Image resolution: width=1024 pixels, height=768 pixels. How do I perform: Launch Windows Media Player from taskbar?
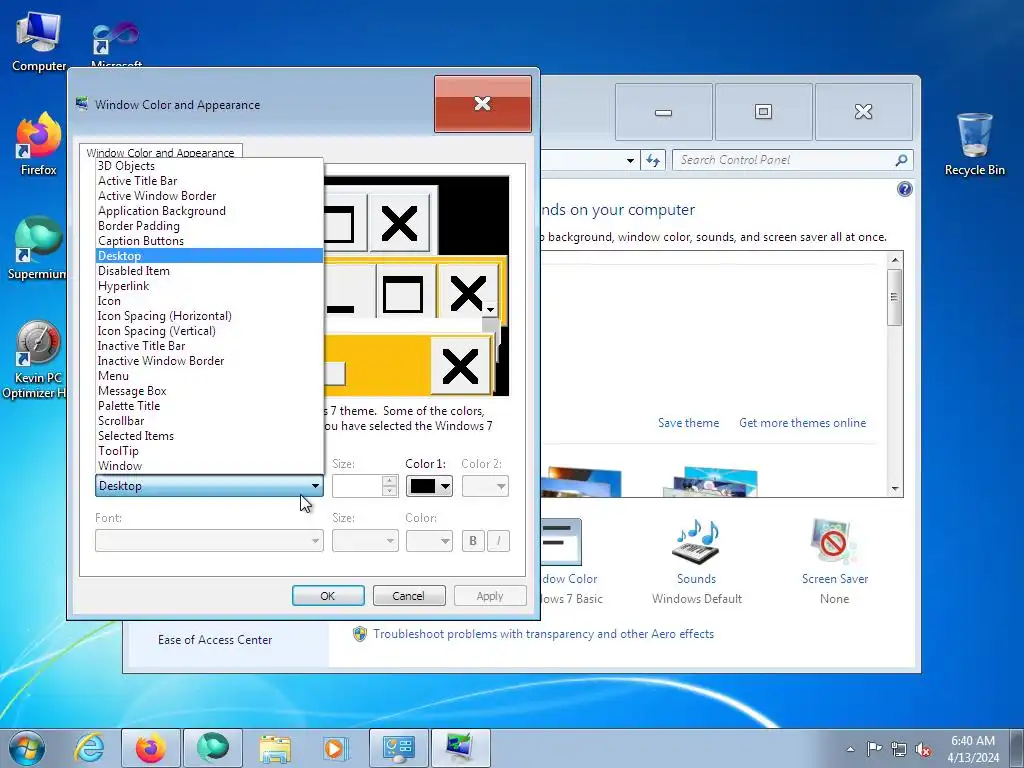point(336,748)
